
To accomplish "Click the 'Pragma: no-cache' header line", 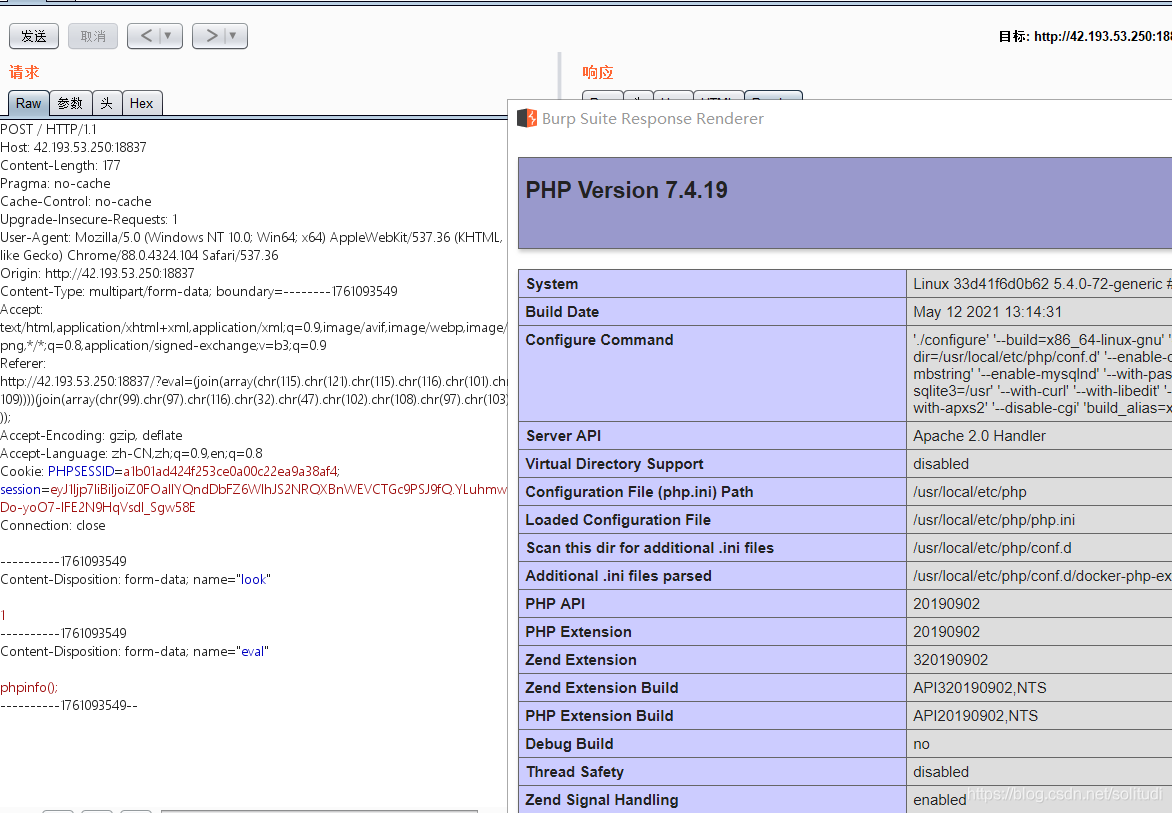I will pos(55,183).
